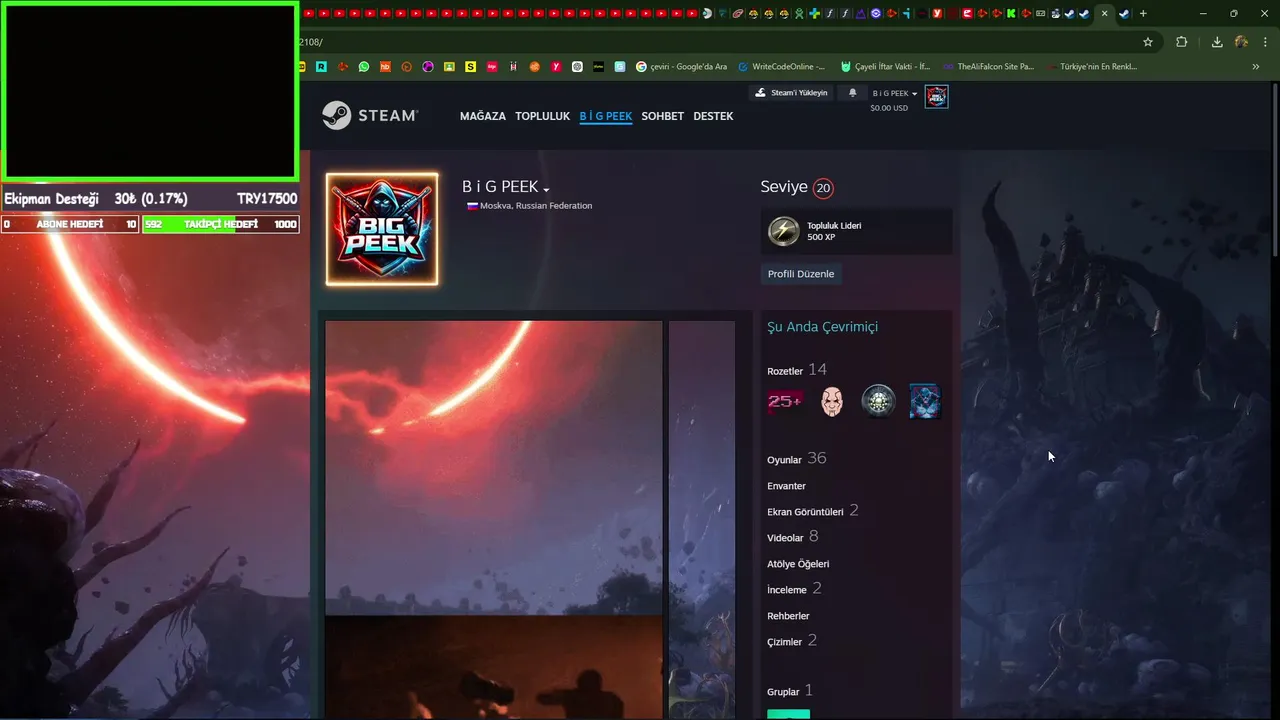Screen dimensions: 1280x720
Task: Click the small account avatar in Steam header
Action: pyautogui.click(x=936, y=96)
